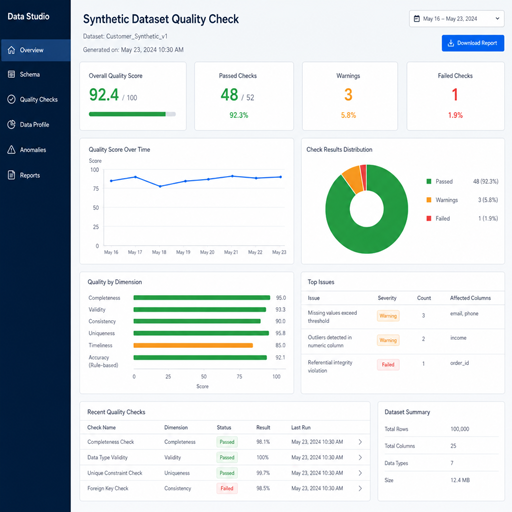Click the Dimension column header

pyautogui.click(x=176, y=428)
